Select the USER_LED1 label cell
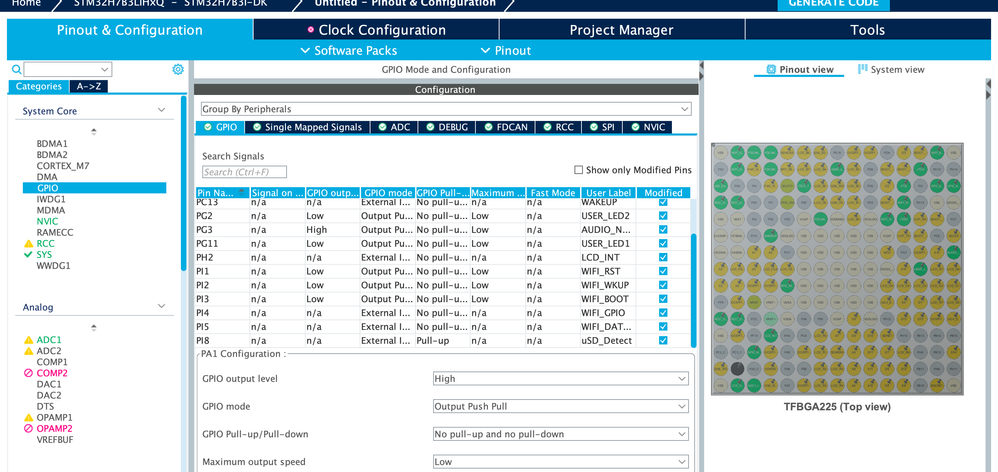 coord(608,244)
